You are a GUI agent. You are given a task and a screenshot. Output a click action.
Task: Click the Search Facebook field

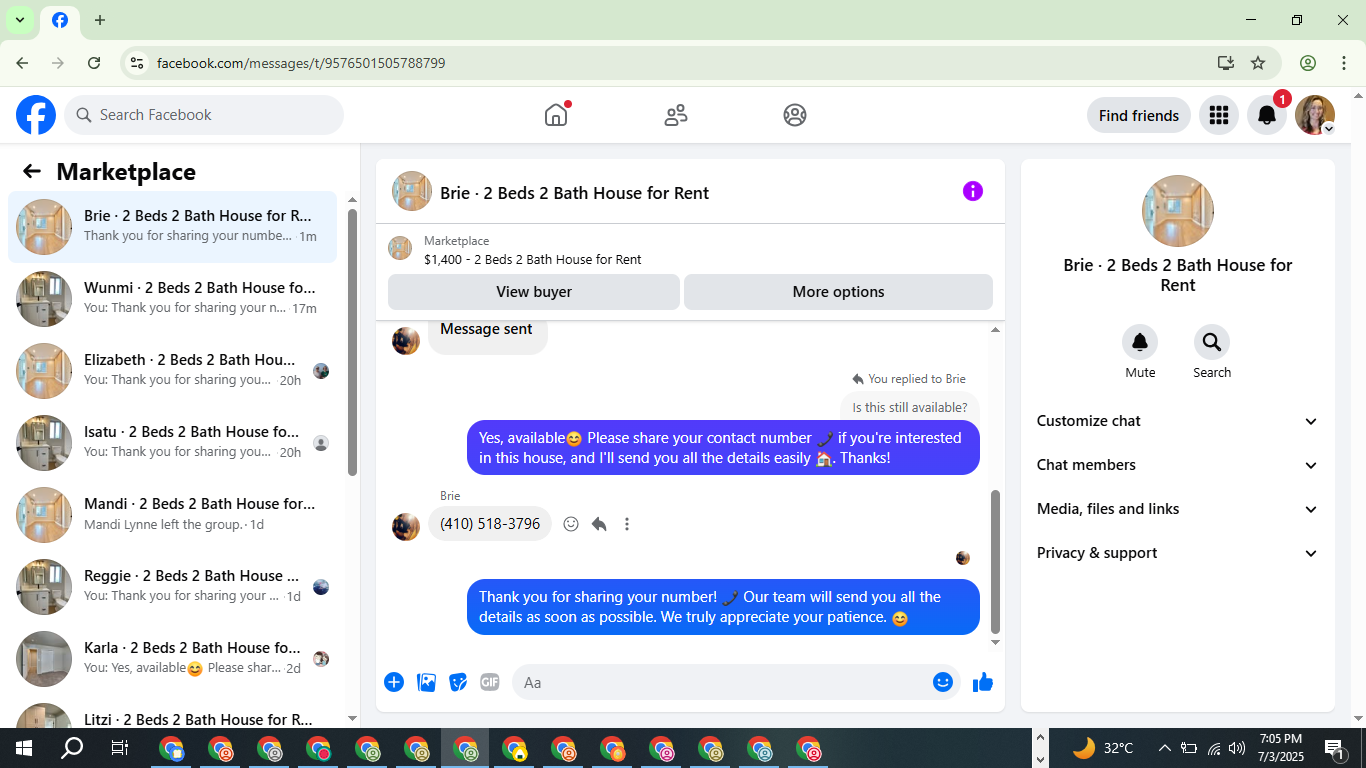[x=204, y=115]
